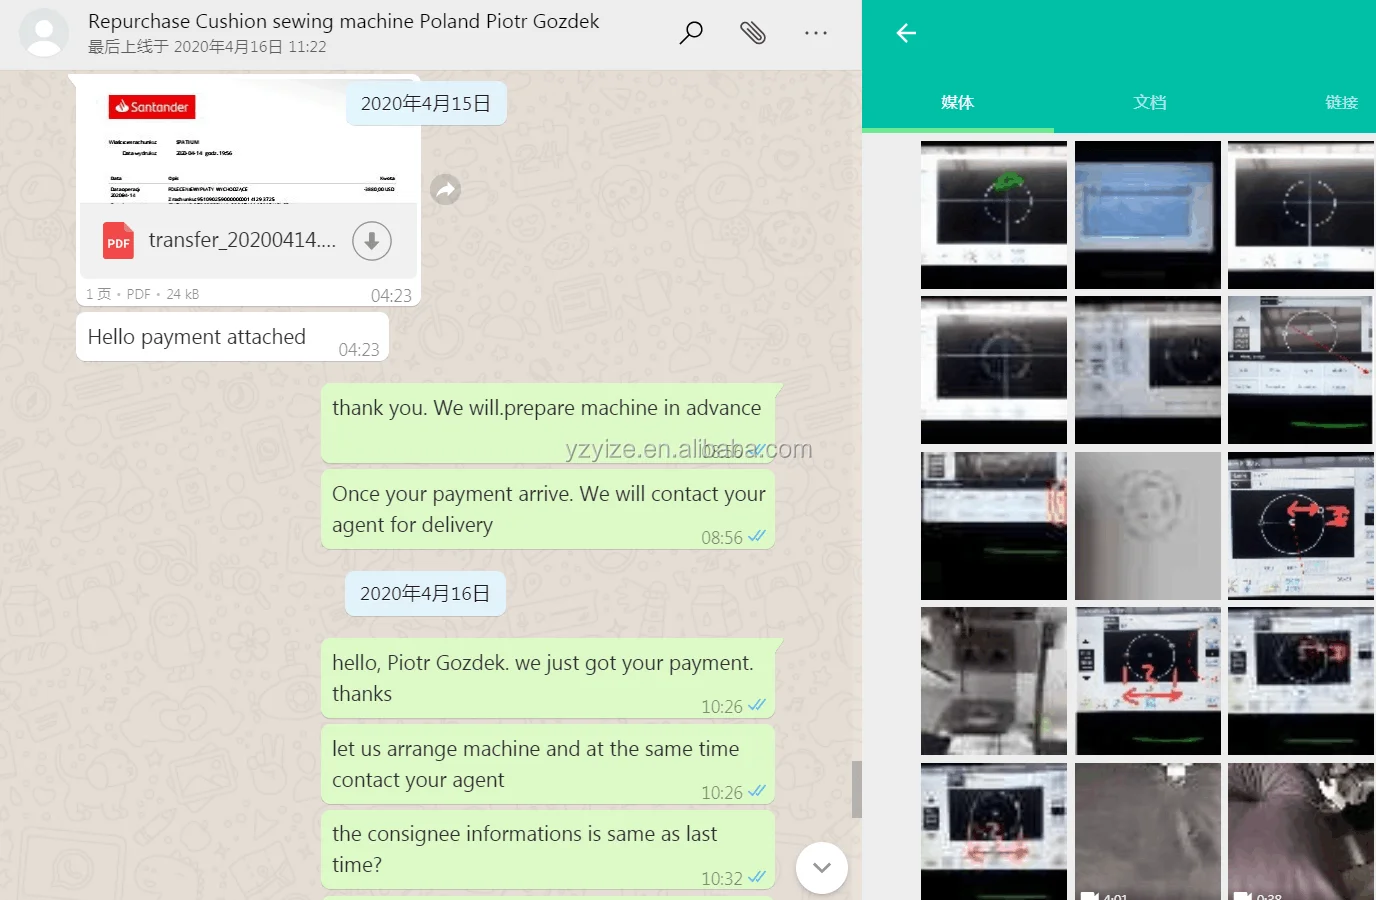This screenshot has height=900, width=1376.
Task: Download the transfer_20200414 PDF file
Action: pyautogui.click(x=371, y=241)
